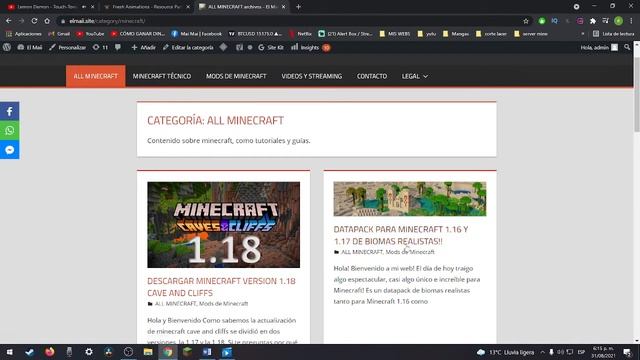Go to browser home page icon
640x360 pixels.
click(47, 21)
